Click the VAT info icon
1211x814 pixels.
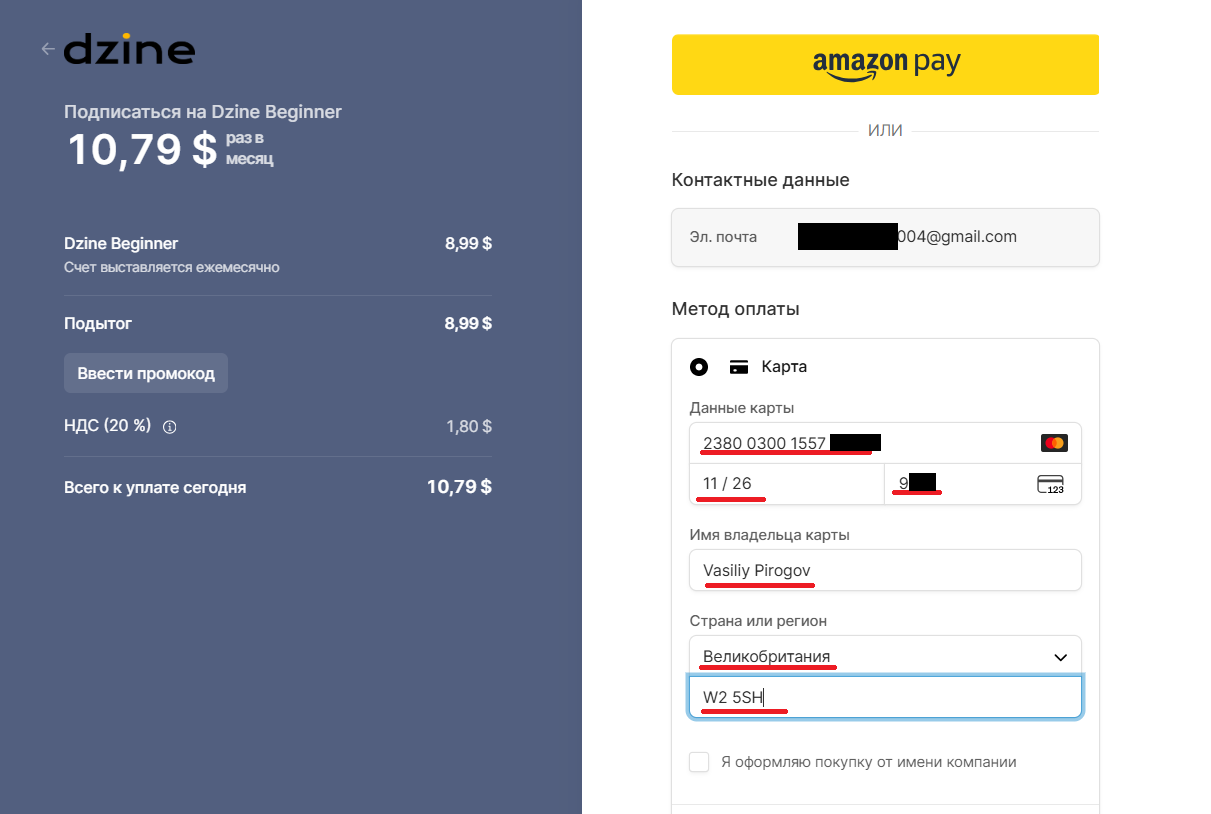pos(170,427)
